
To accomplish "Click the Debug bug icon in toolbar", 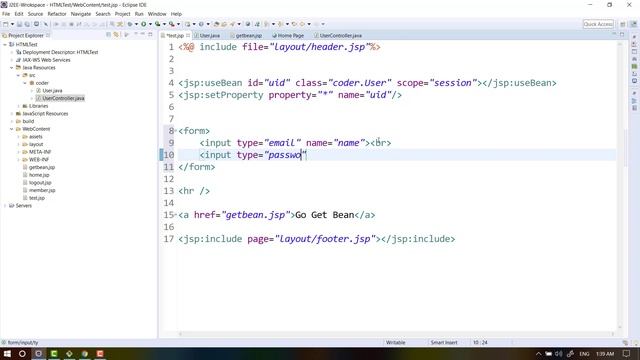I will [x=130, y=24].
